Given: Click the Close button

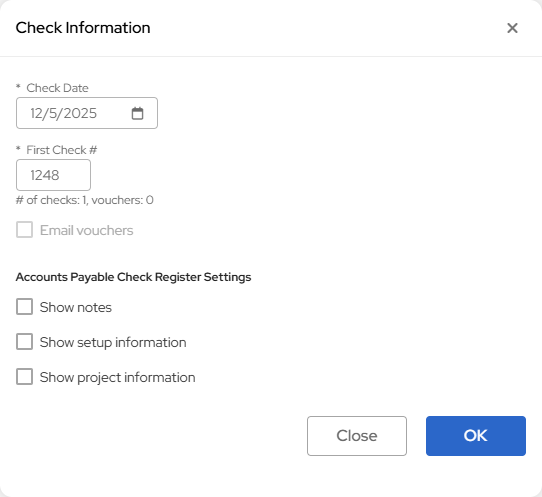Looking at the screenshot, I should click(x=357, y=436).
